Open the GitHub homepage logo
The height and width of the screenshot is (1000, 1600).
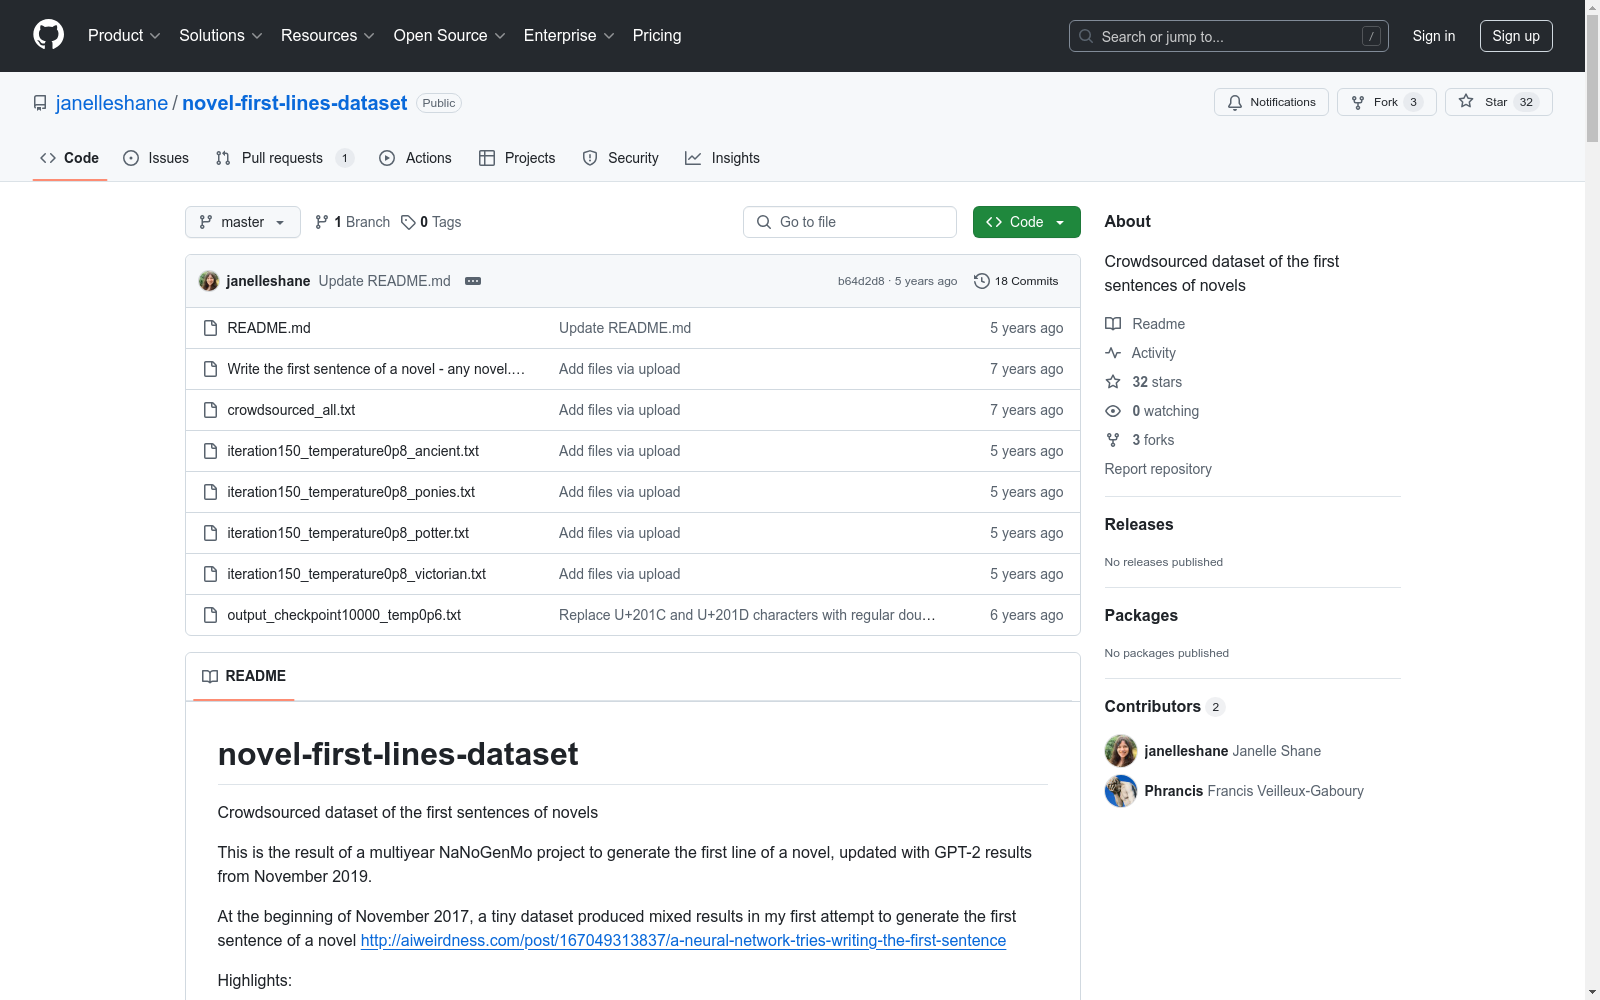click(x=48, y=35)
